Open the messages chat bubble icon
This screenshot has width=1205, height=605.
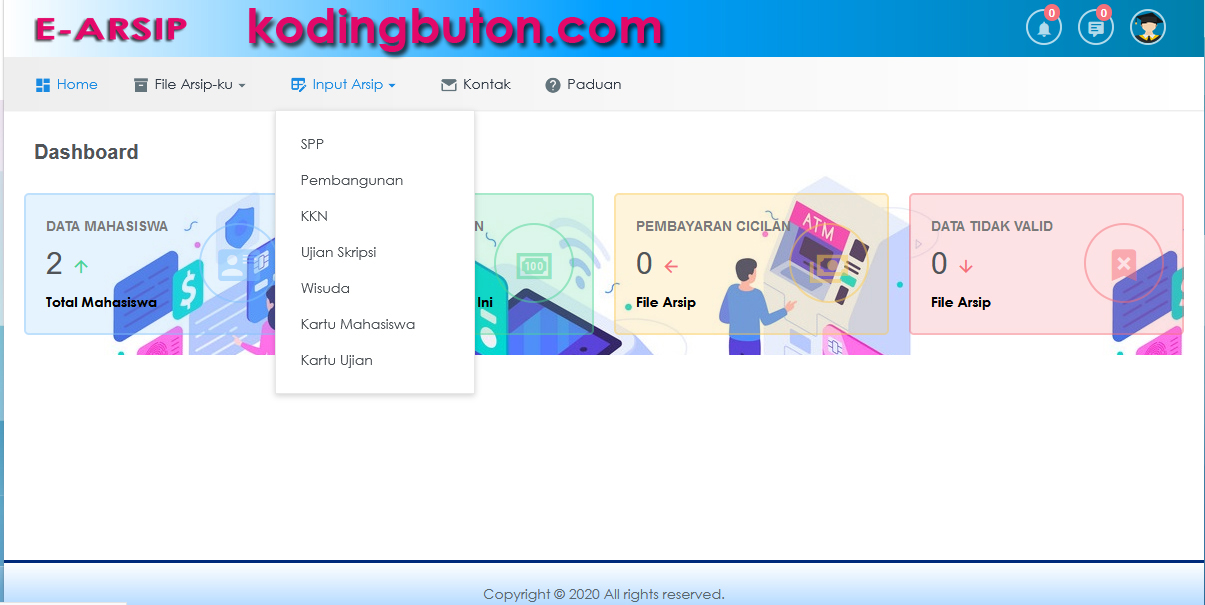[x=1095, y=27]
